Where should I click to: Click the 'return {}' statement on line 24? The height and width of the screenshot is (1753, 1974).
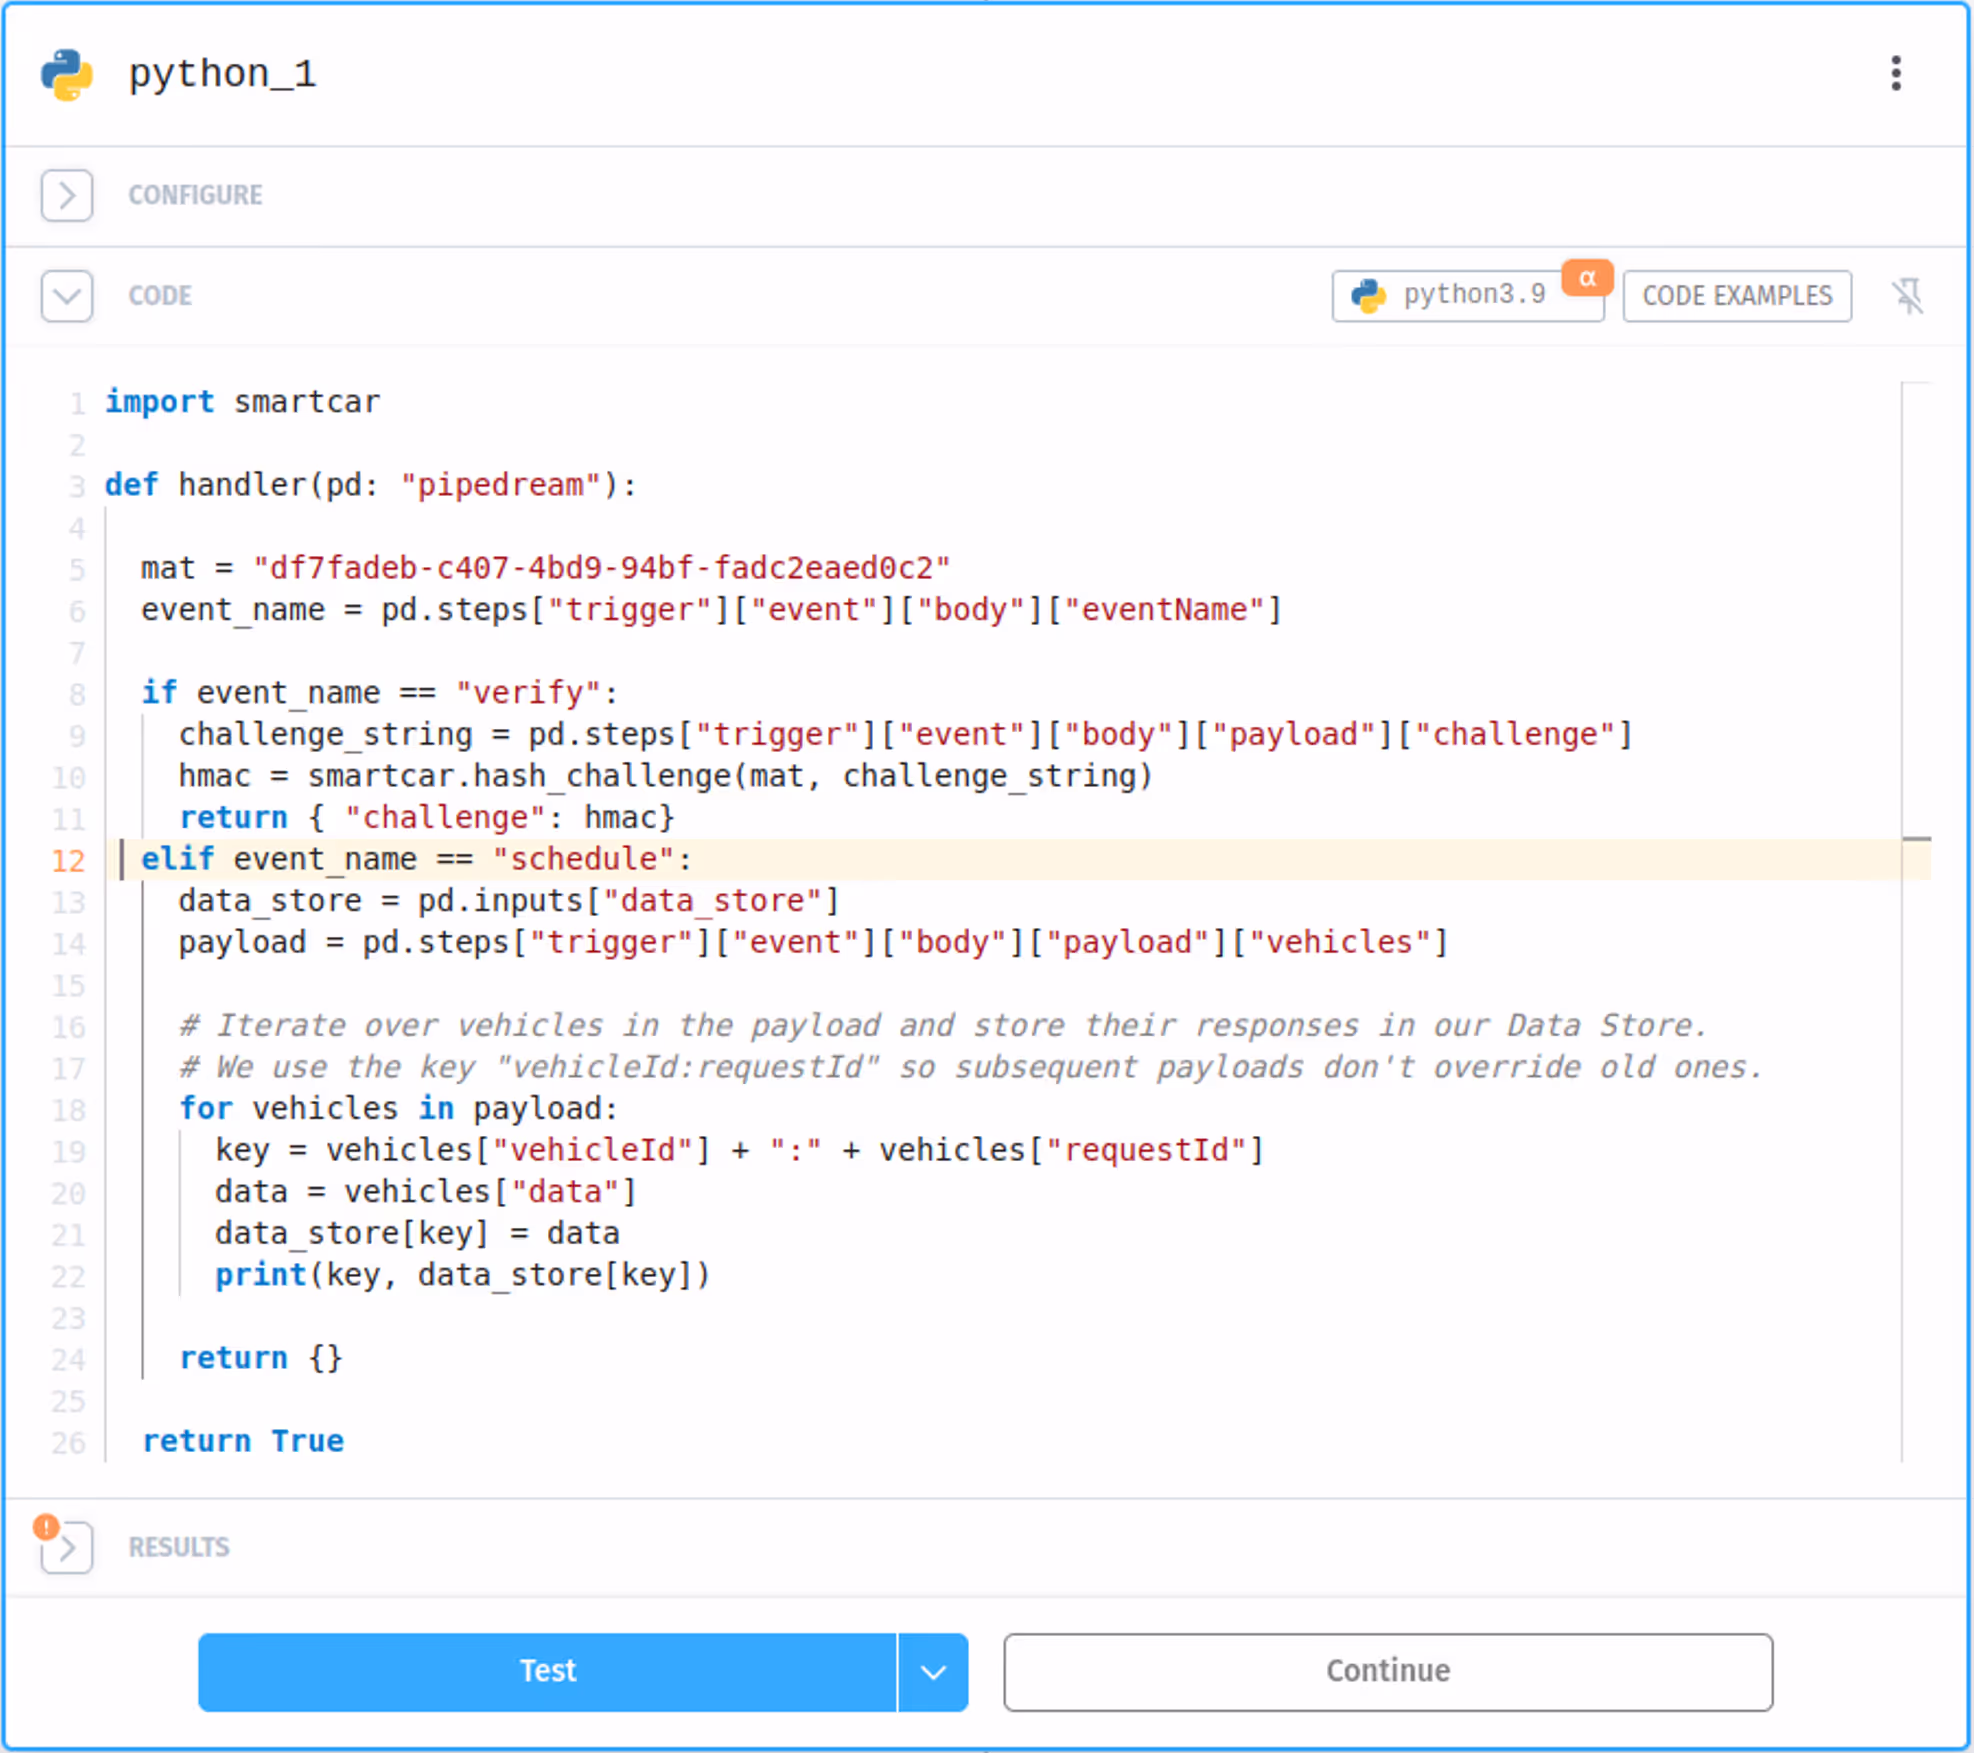(x=260, y=1358)
